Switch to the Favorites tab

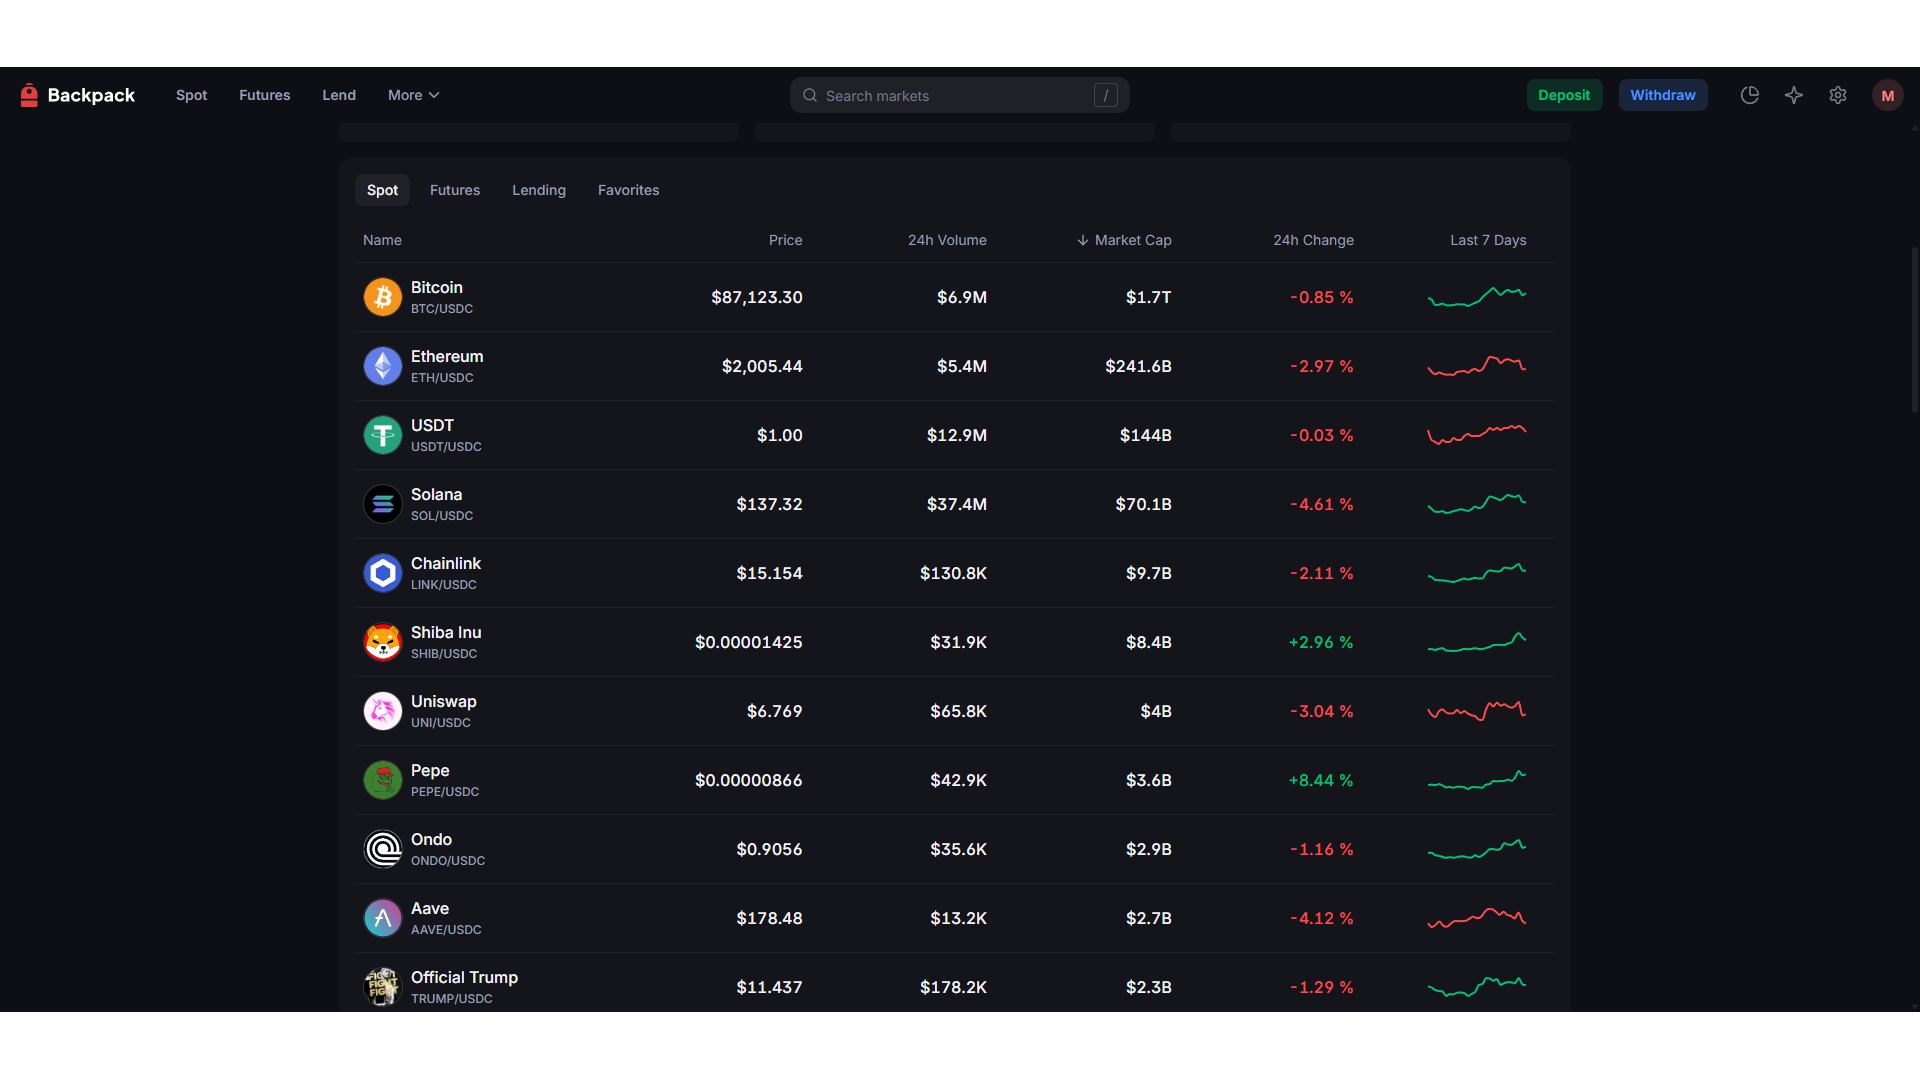pos(628,190)
